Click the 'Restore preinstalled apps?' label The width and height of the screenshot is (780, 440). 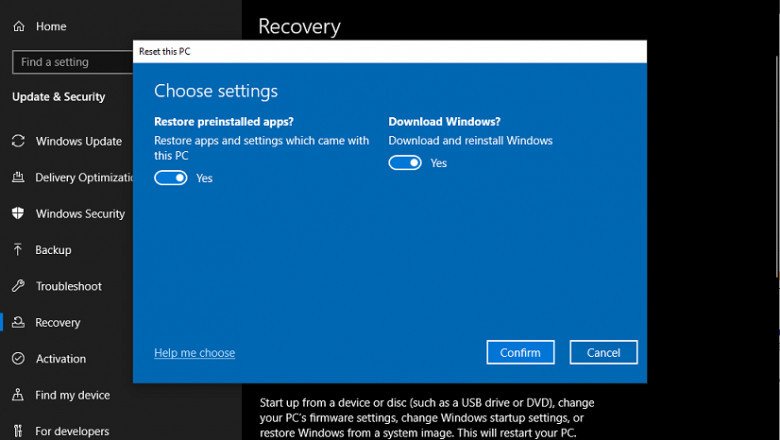pyautogui.click(x=224, y=121)
